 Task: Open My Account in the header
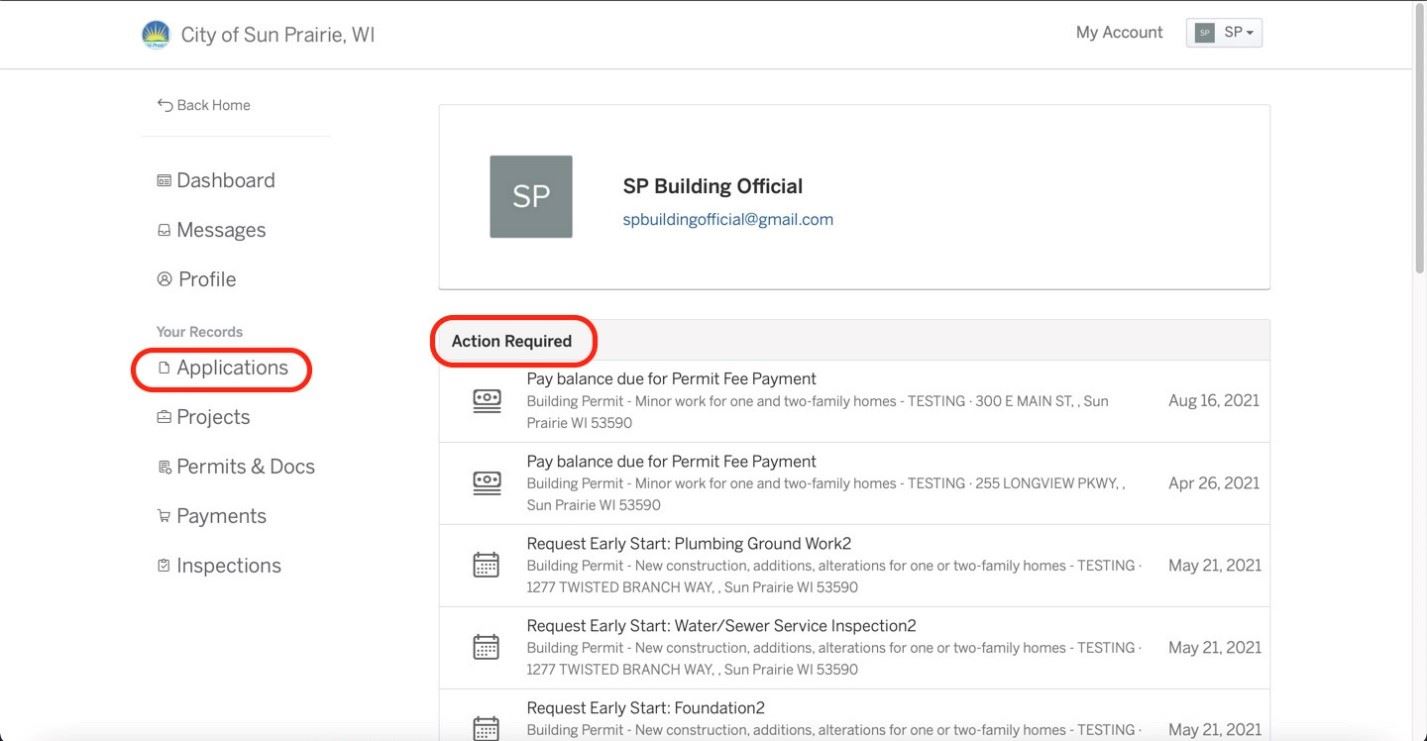1119,32
